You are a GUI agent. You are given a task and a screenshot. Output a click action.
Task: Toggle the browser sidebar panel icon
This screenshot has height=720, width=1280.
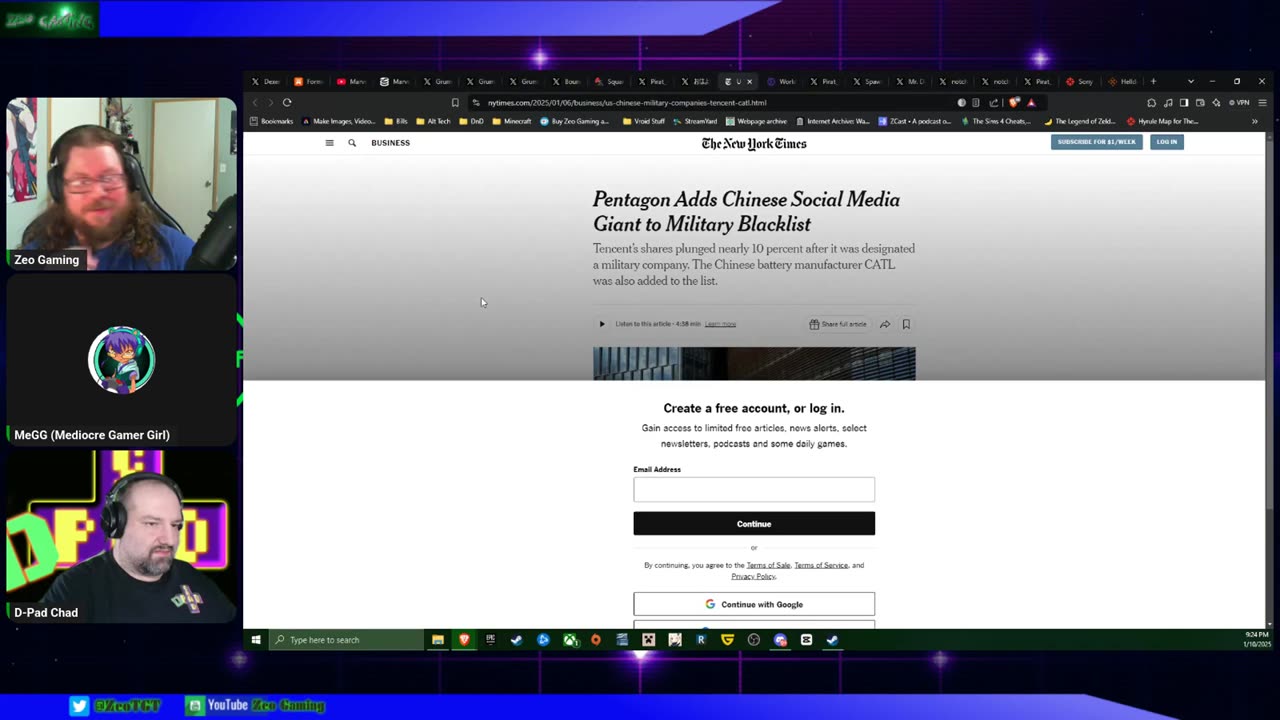pos(1184,102)
